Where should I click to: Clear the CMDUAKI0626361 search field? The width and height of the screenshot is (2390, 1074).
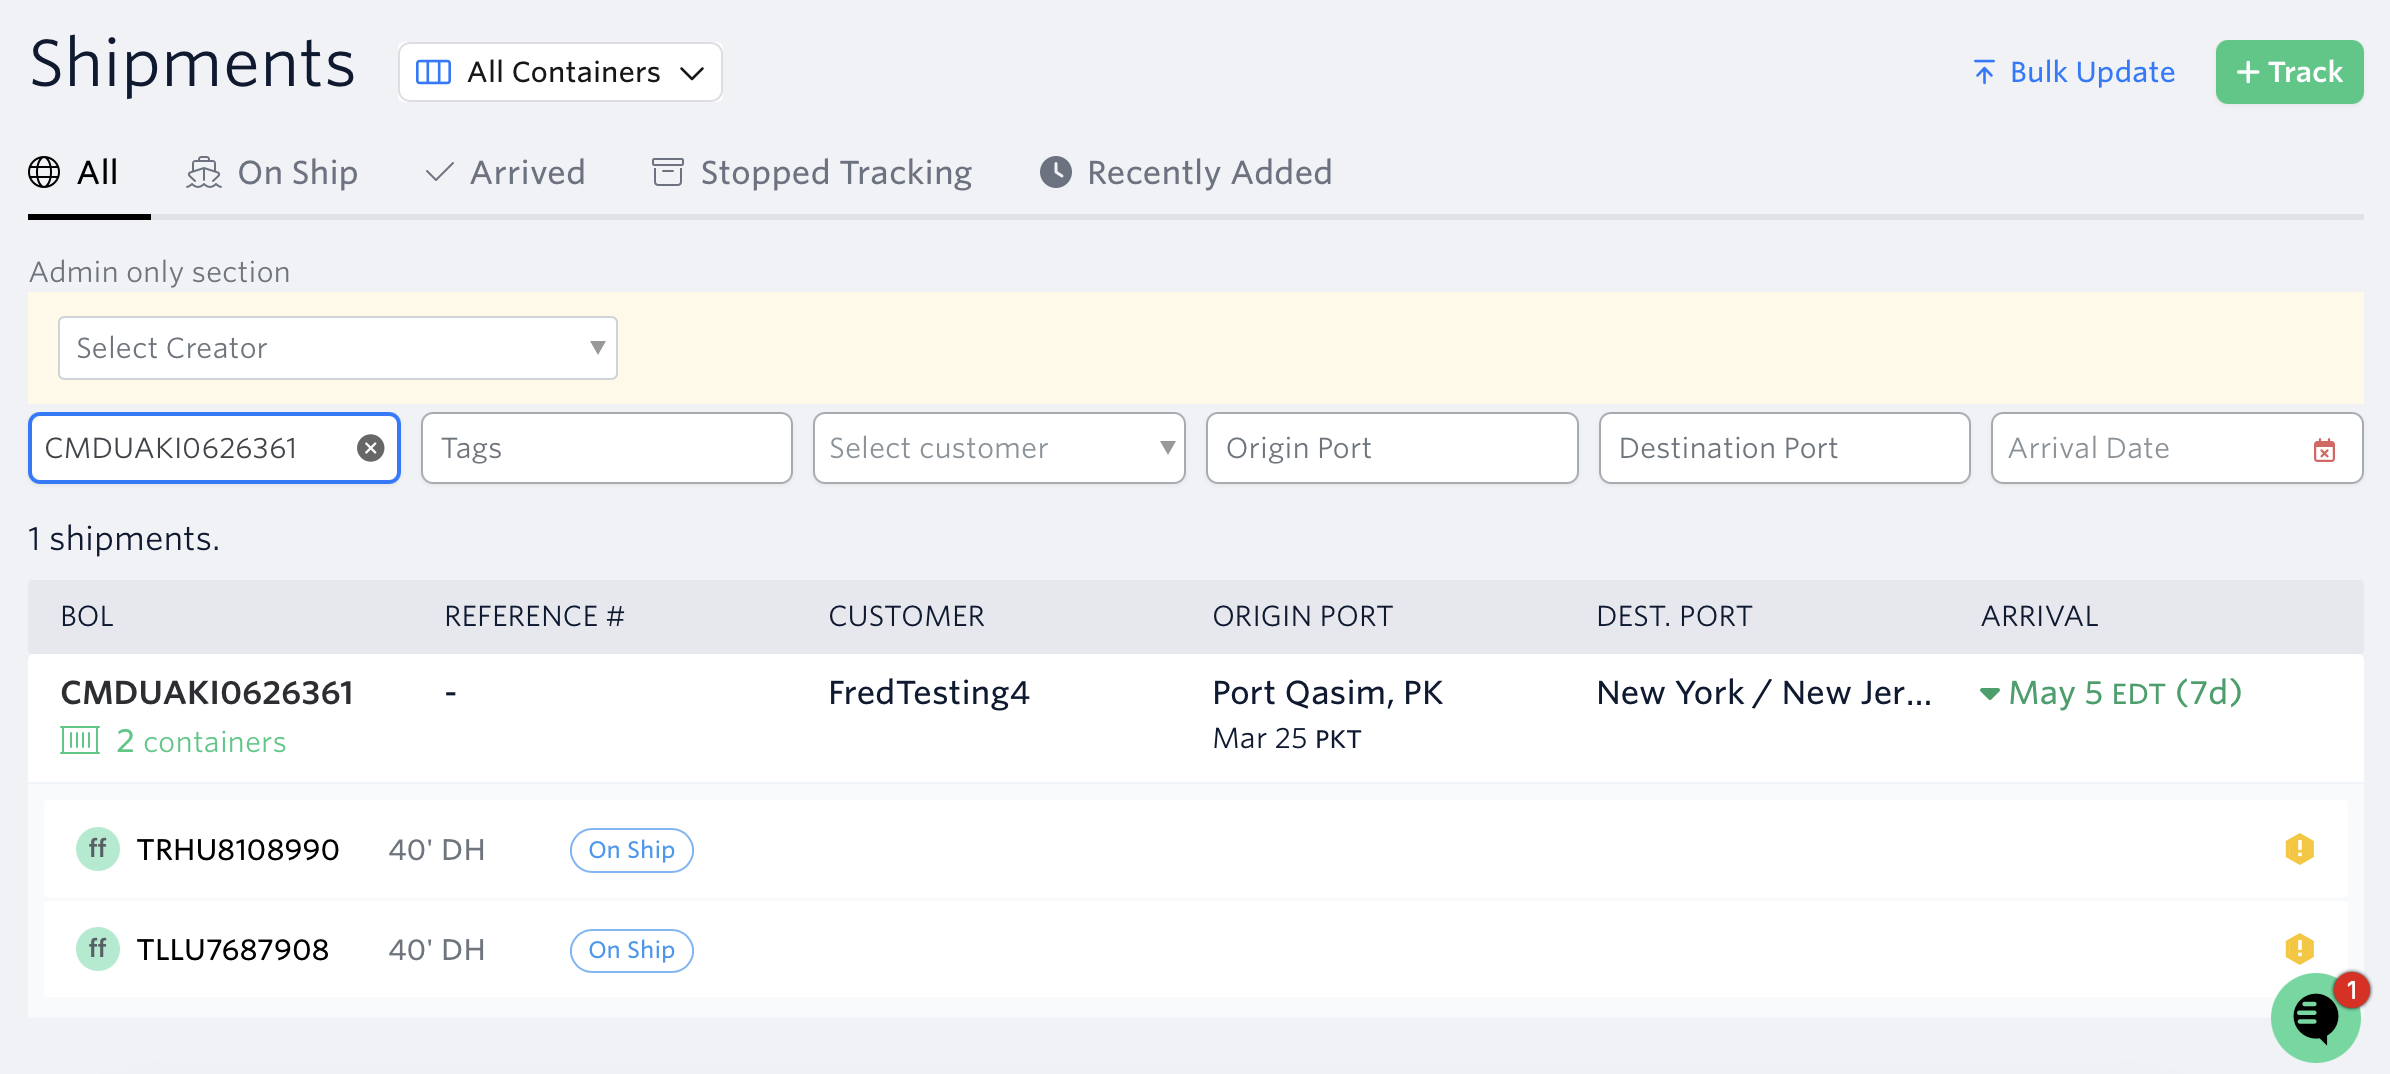pos(370,448)
